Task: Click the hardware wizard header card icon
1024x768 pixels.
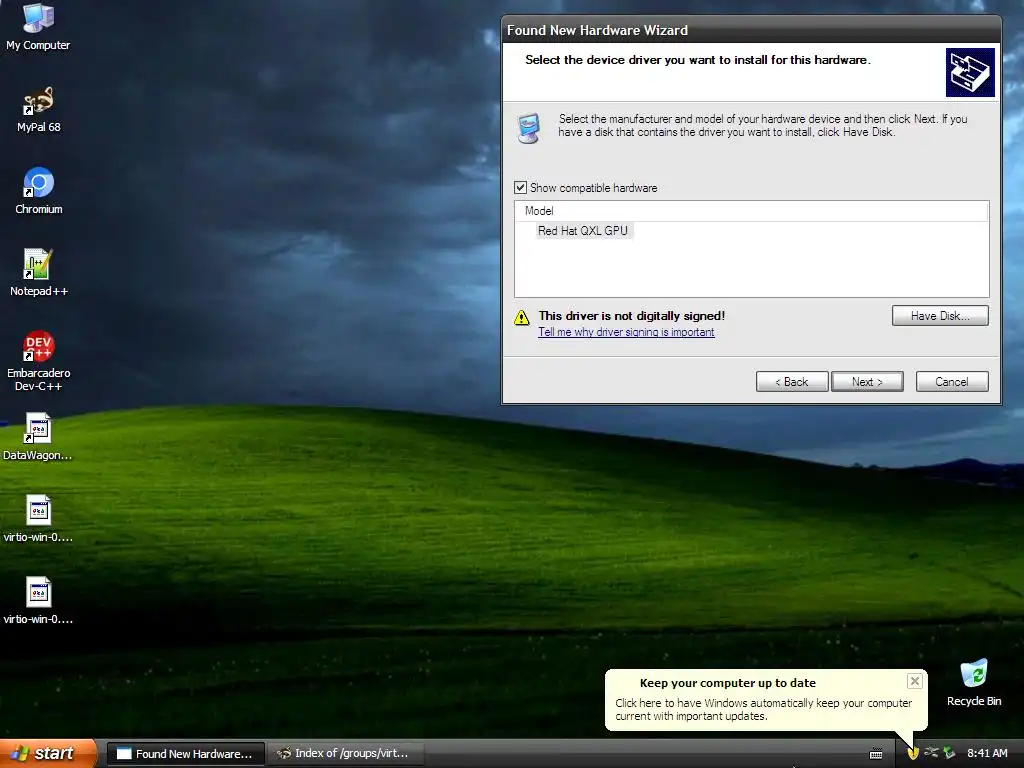Action: coord(970,72)
